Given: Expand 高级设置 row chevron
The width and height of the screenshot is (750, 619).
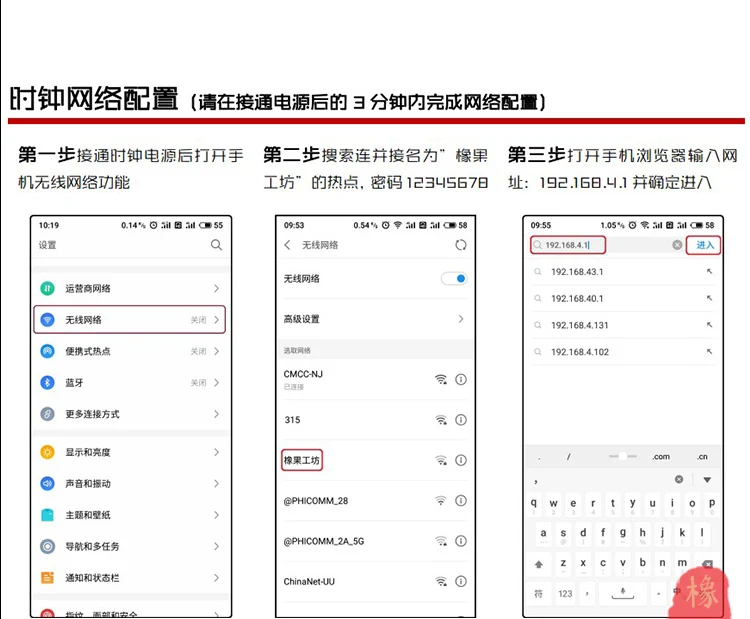Looking at the screenshot, I should click(461, 319).
